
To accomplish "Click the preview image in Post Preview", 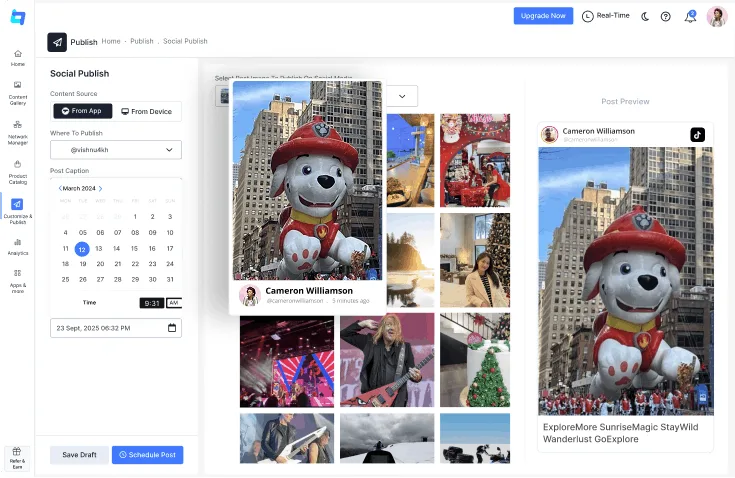I will [626, 281].
